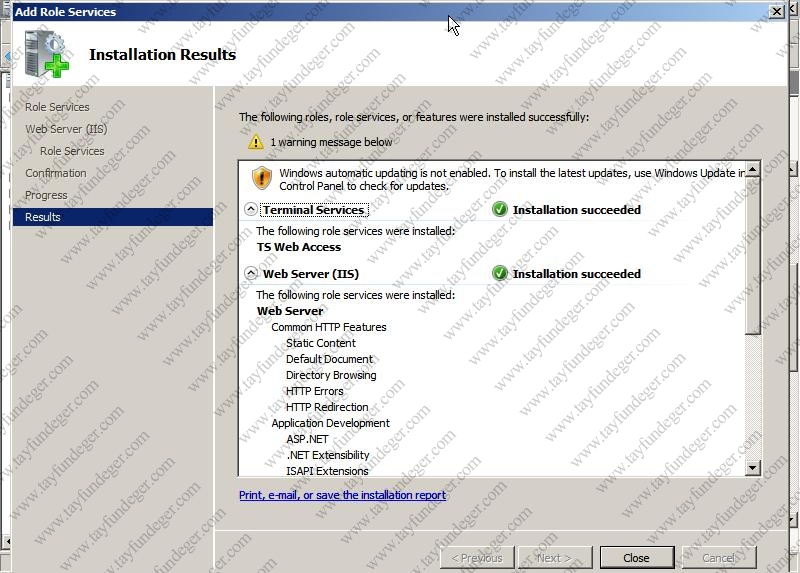Viewport: 800px width, 573px height.
Task: Click the HTTP Redirection entry
Action: [327, 407]
